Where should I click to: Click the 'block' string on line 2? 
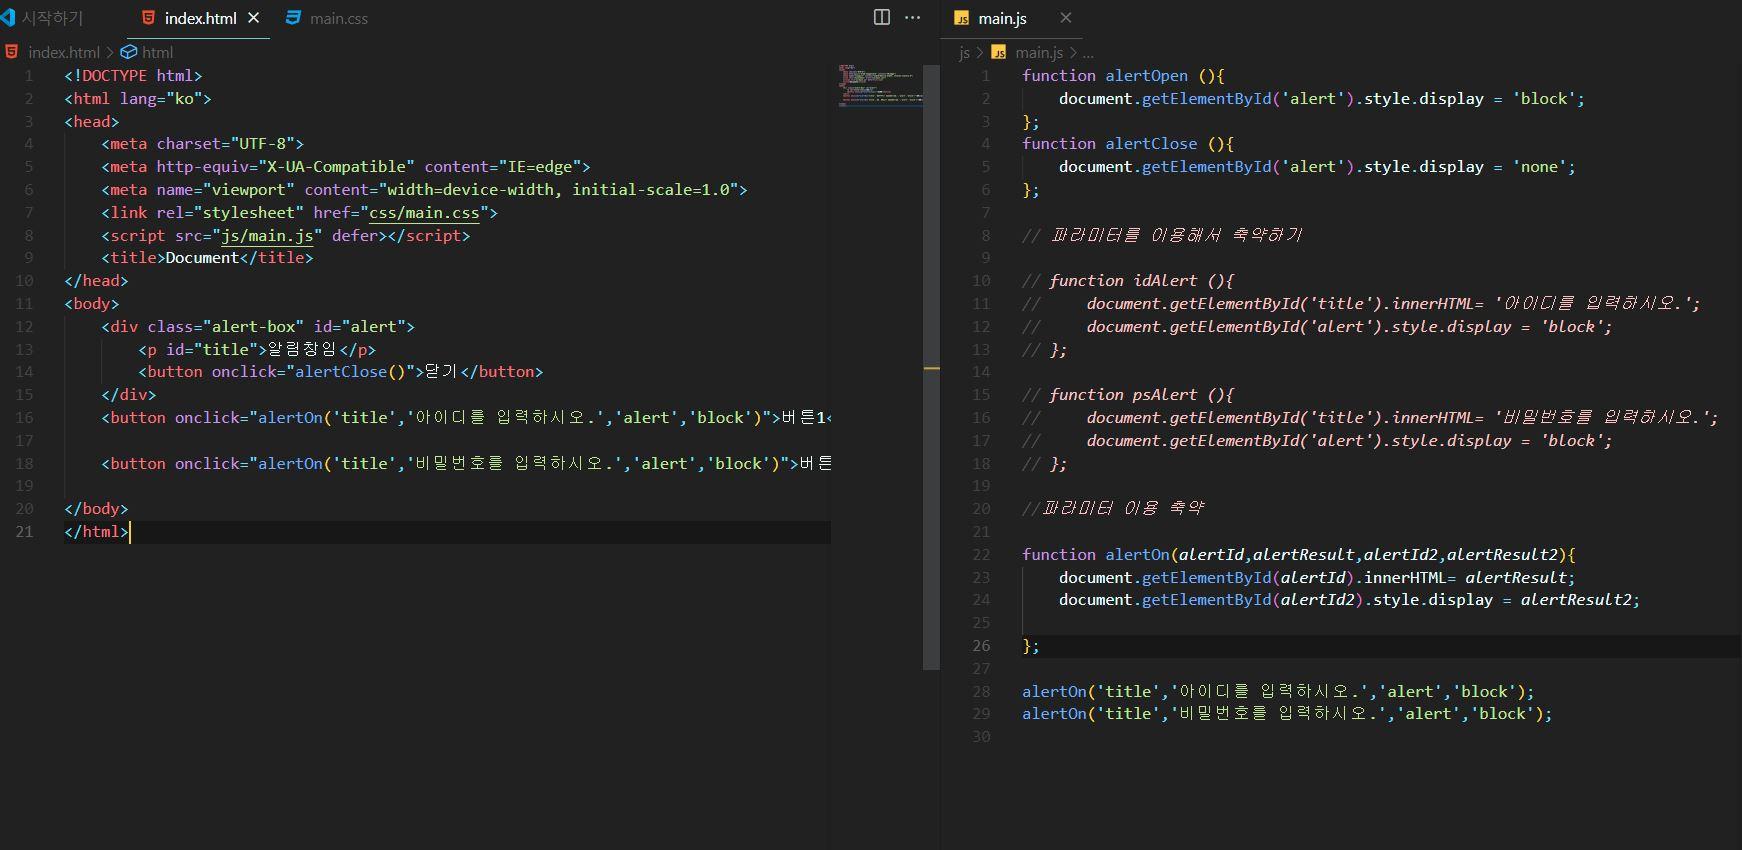(1544, 98)
